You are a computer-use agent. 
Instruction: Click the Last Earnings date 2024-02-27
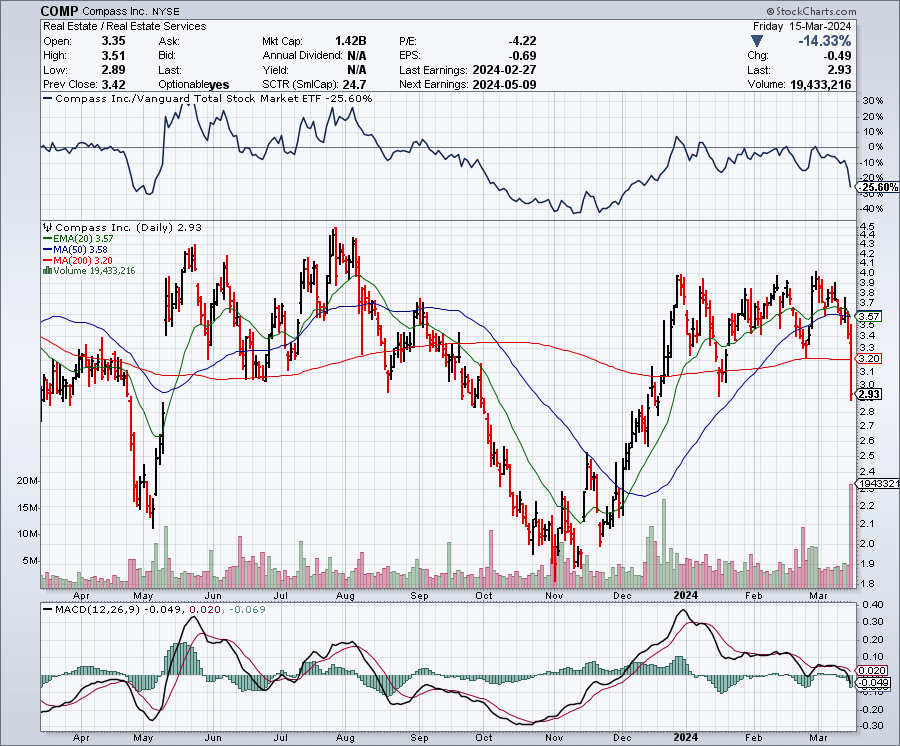(x=505, y=70)
